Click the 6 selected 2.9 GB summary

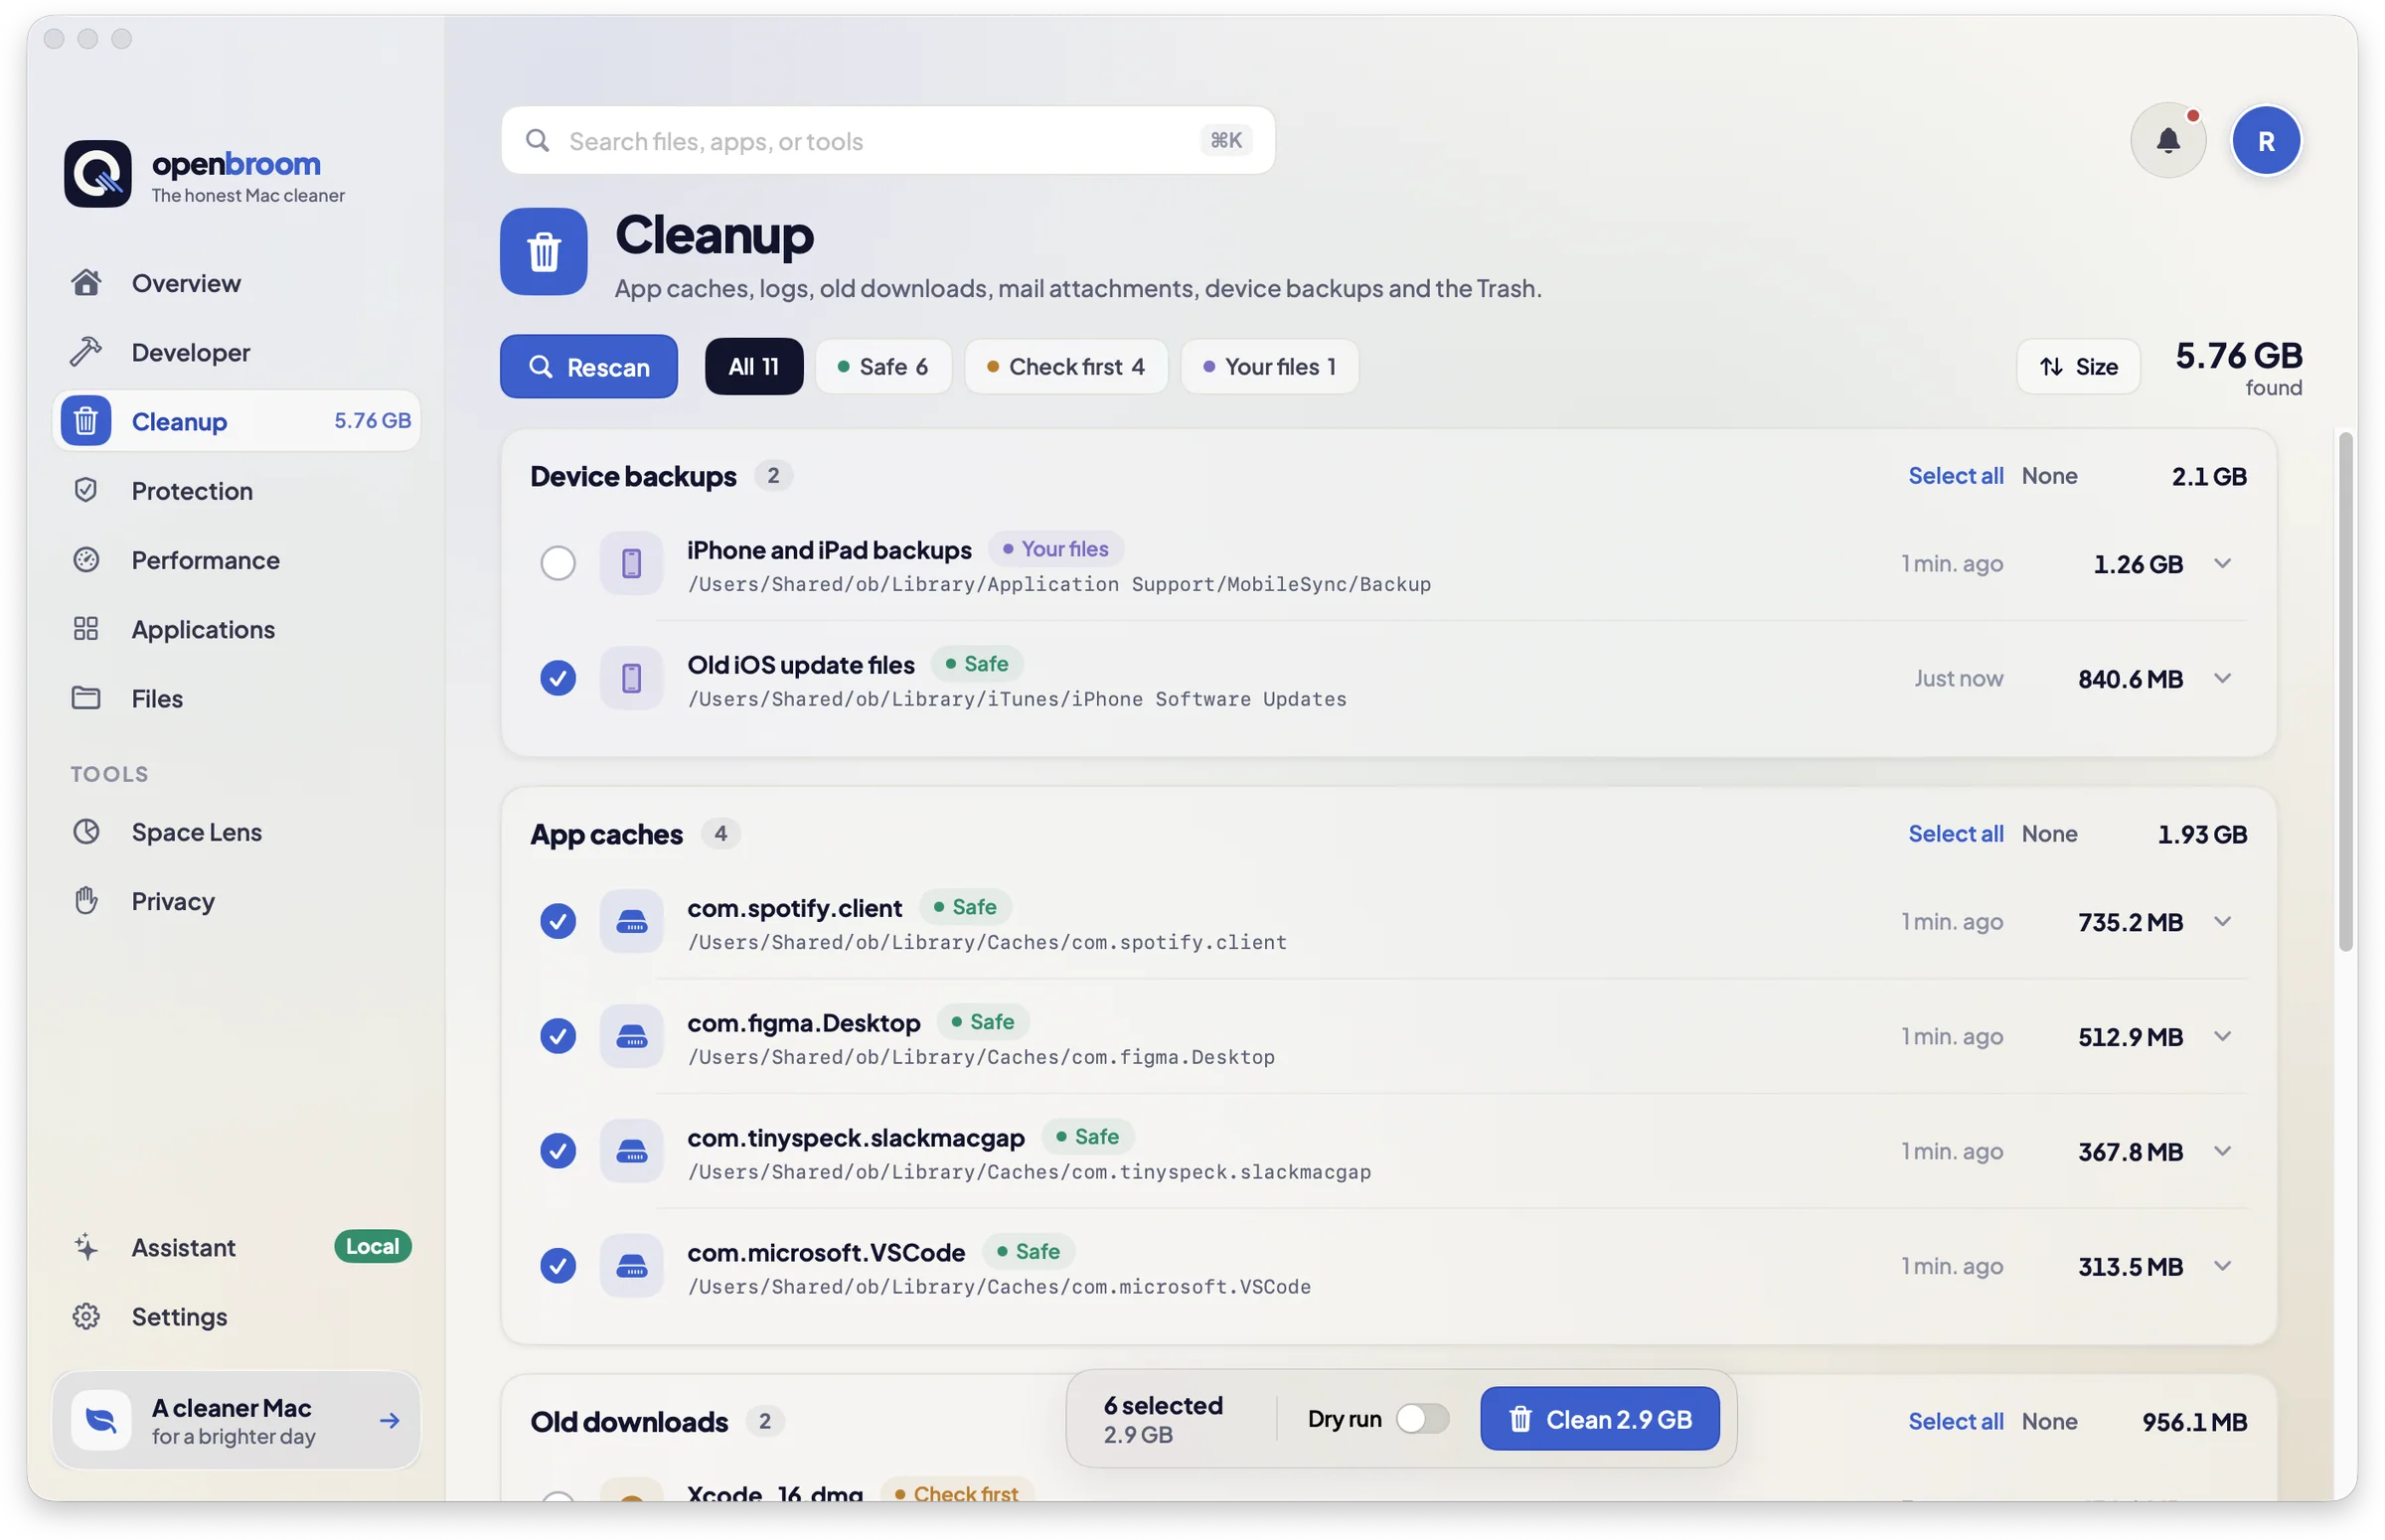pos(1162,1419)
